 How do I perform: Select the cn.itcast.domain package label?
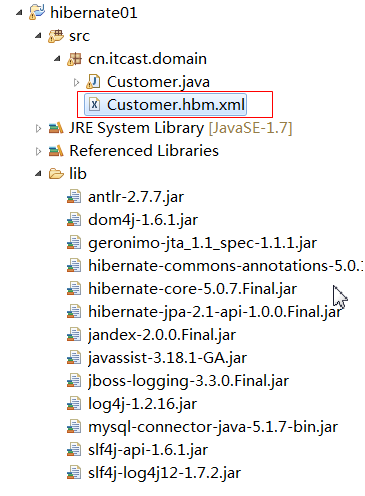(x=147, y=59)
